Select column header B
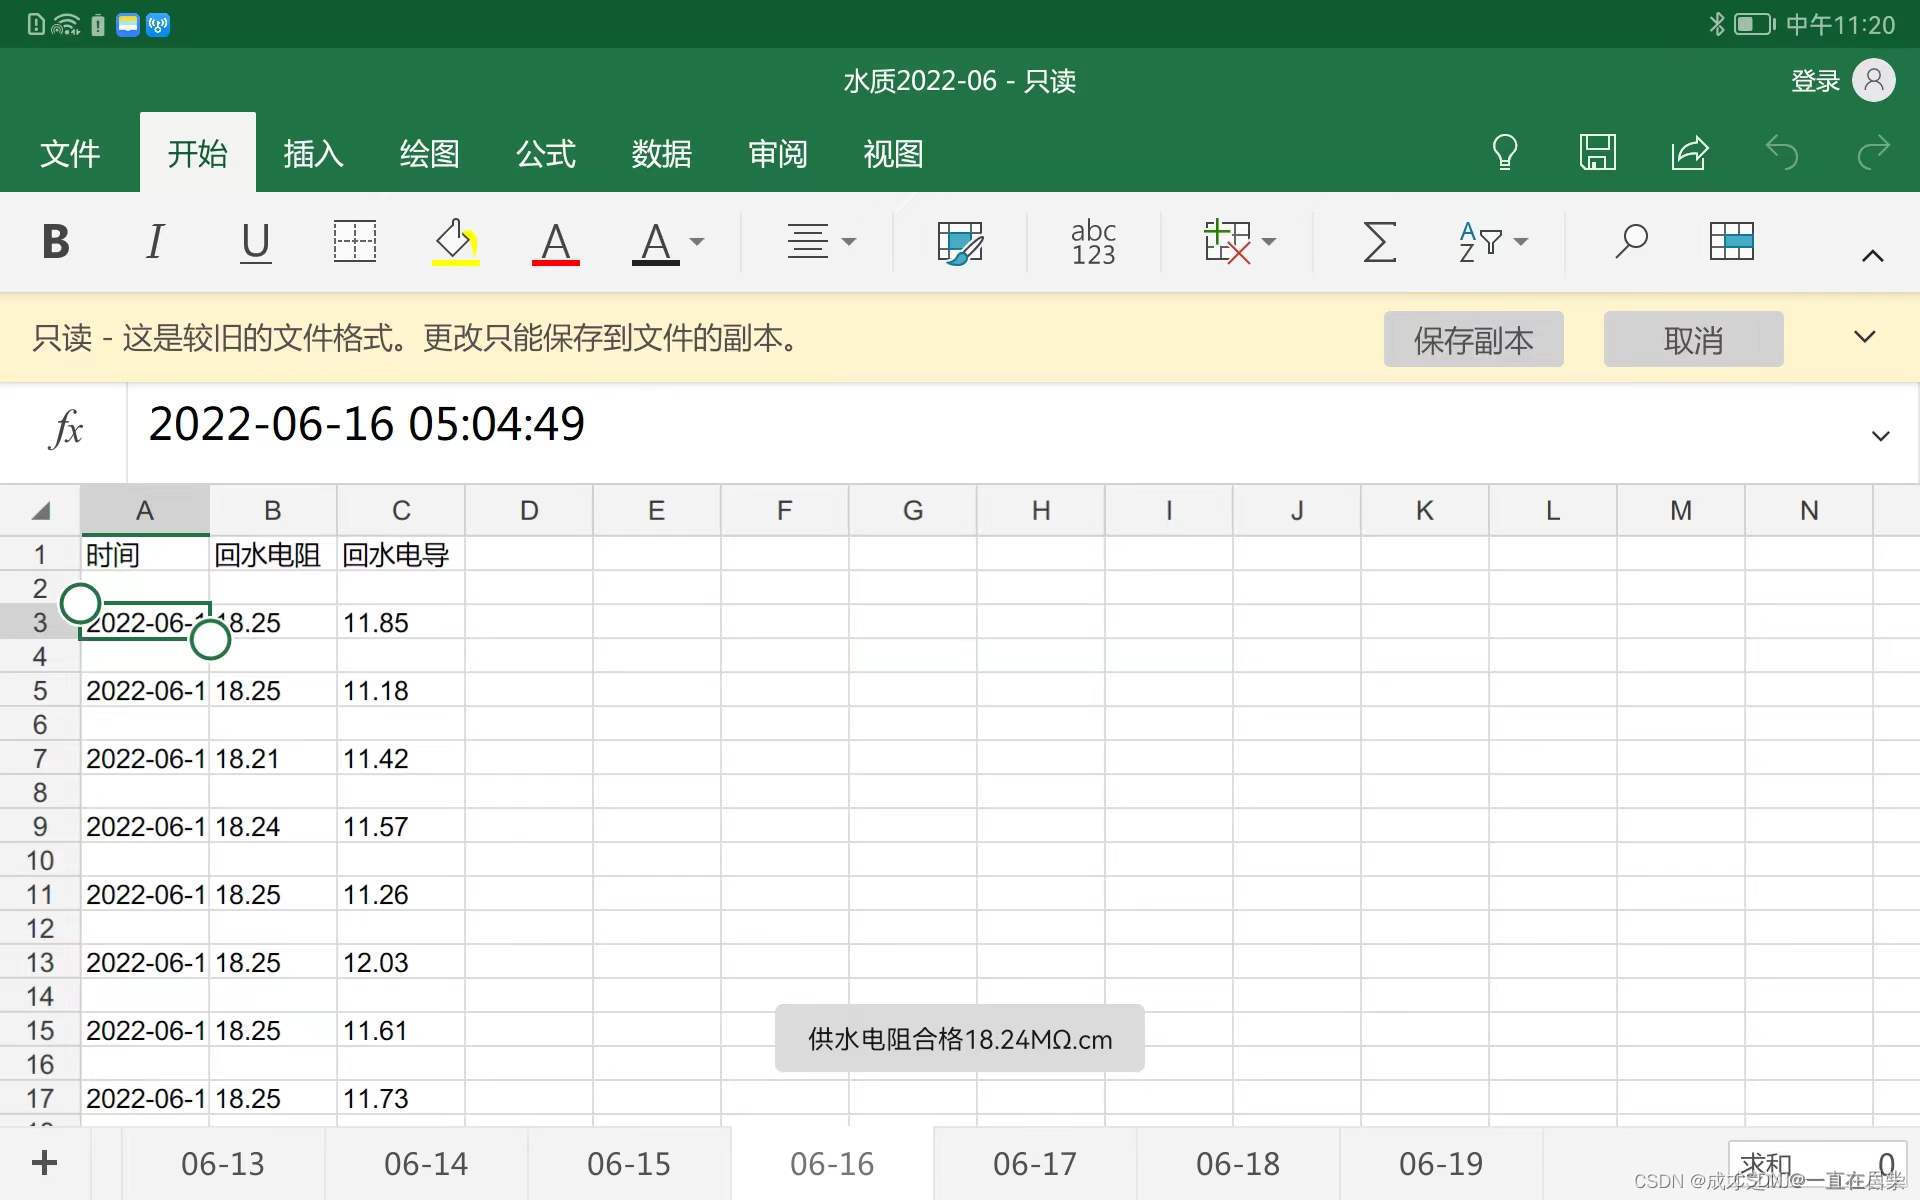 point(272,511)
